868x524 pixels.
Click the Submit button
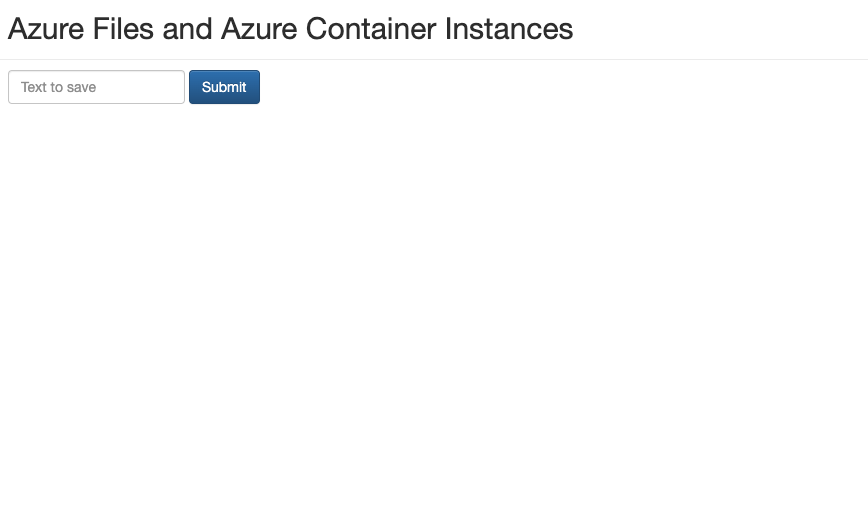click(x=224, y=87)
